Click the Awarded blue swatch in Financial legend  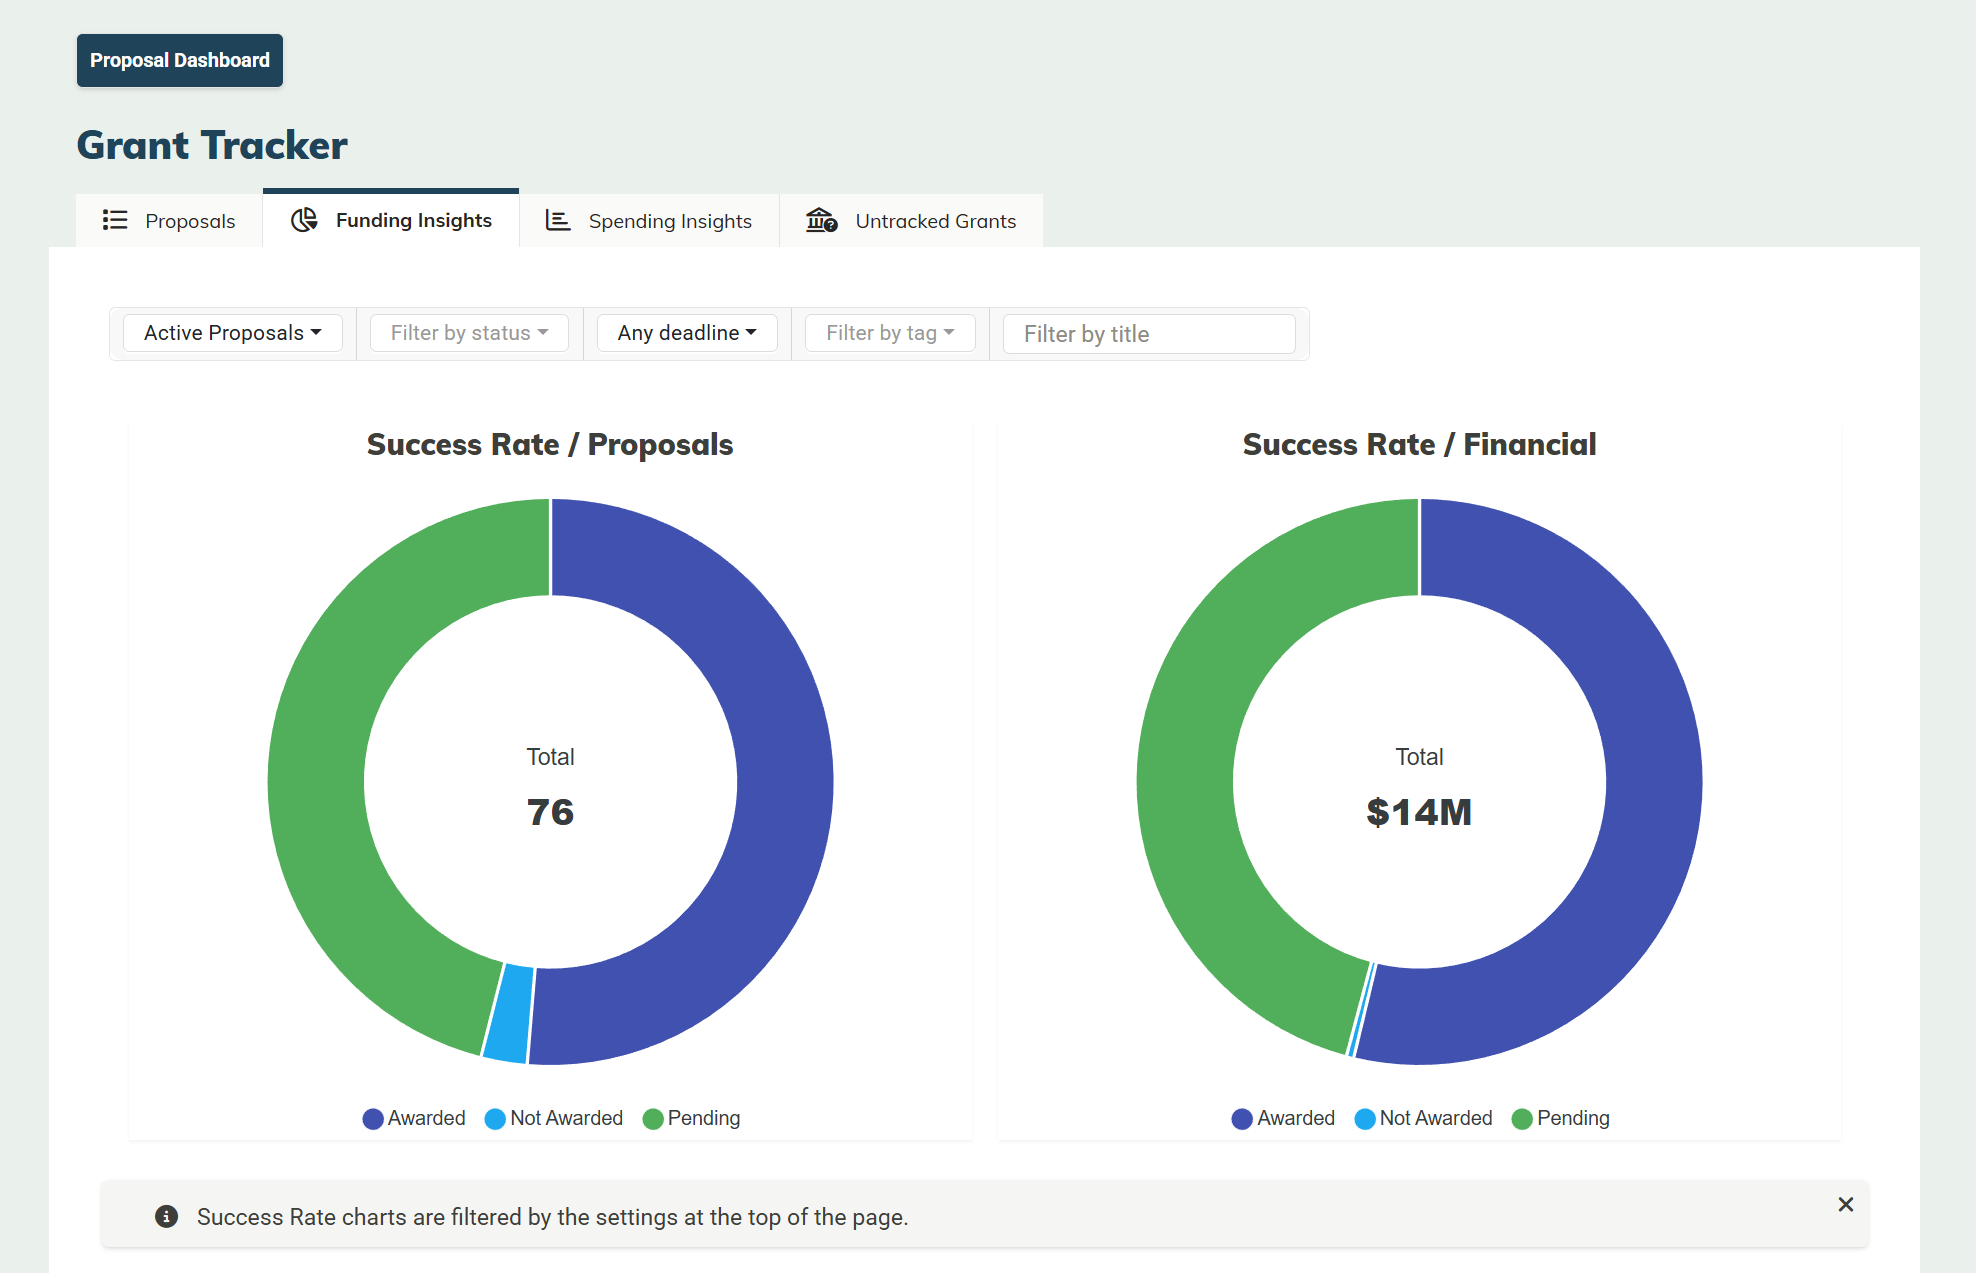(1242, 1119)
